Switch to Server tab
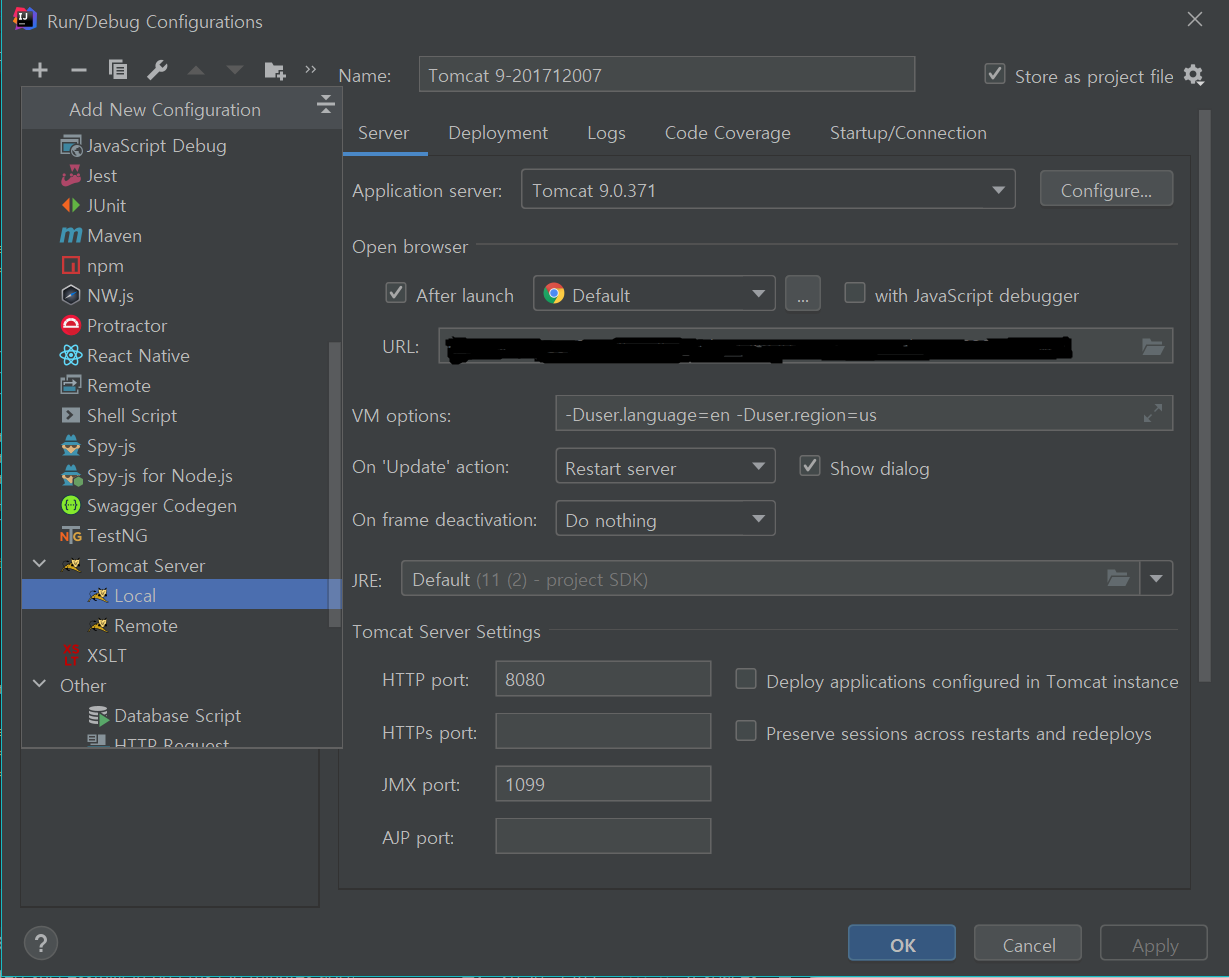 click(x=384, y=133)
